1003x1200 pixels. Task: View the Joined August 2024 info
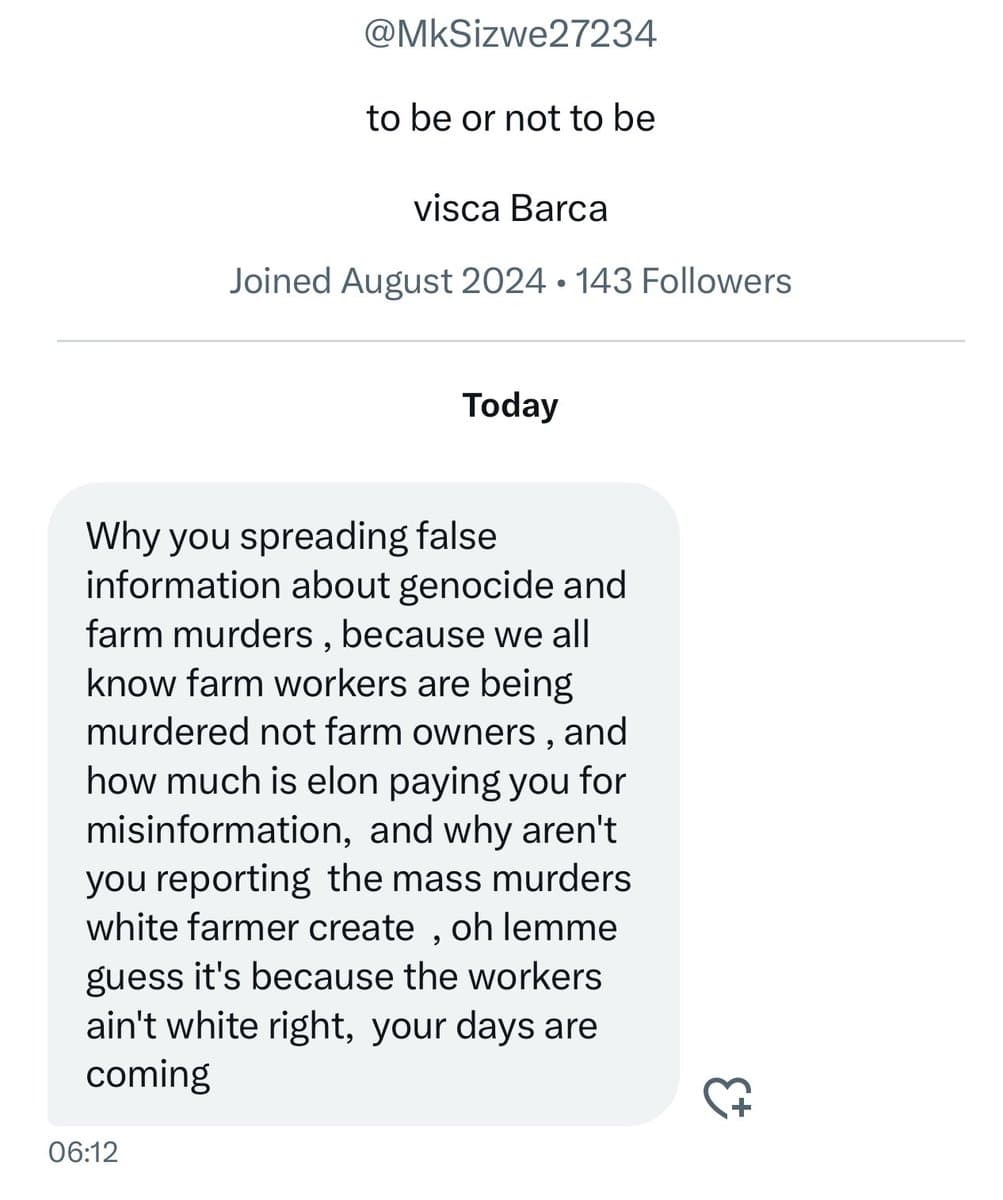point(386,281)
